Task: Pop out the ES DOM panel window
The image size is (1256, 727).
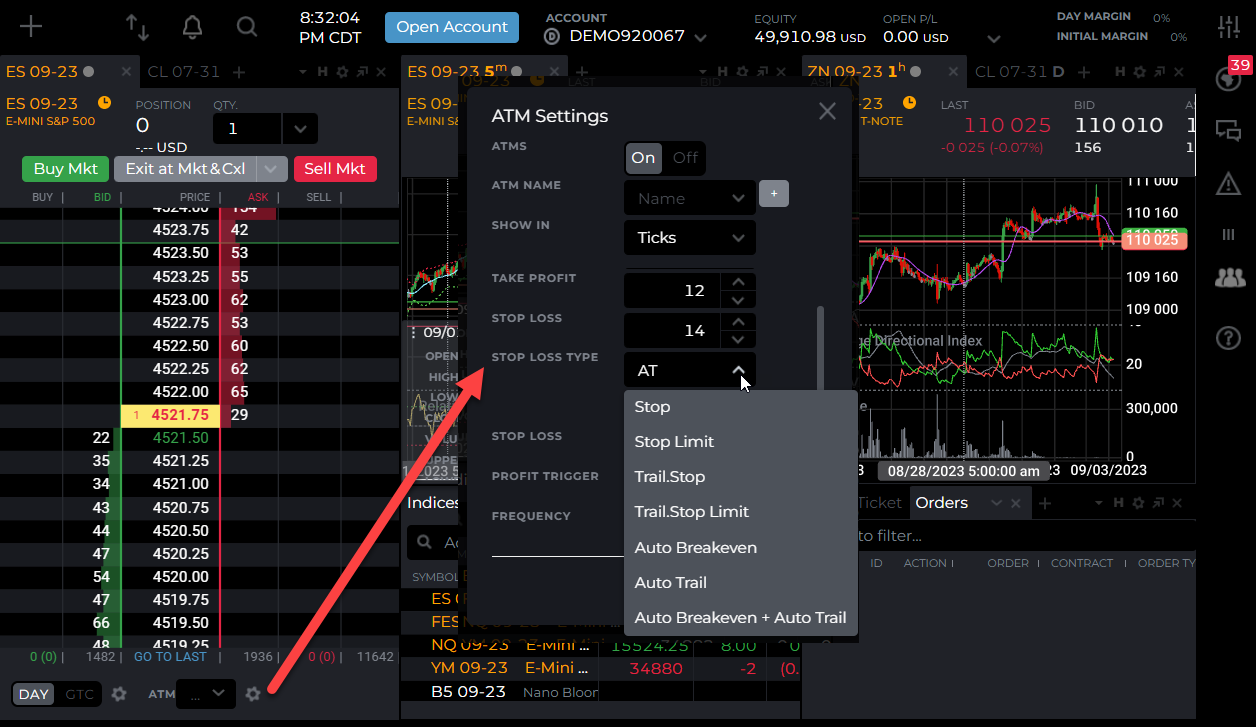Action: 362,72
